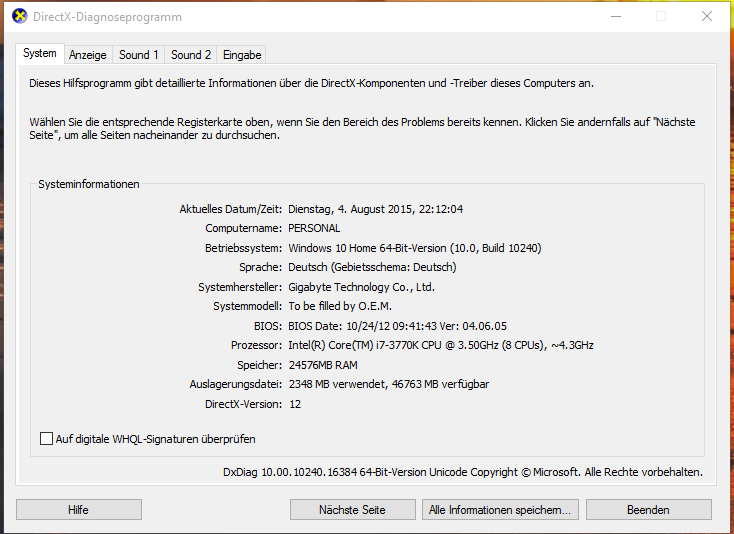This screenshot has width=734, height=534.
Task: Click the 24576MB RAM value
Action: 323,365
